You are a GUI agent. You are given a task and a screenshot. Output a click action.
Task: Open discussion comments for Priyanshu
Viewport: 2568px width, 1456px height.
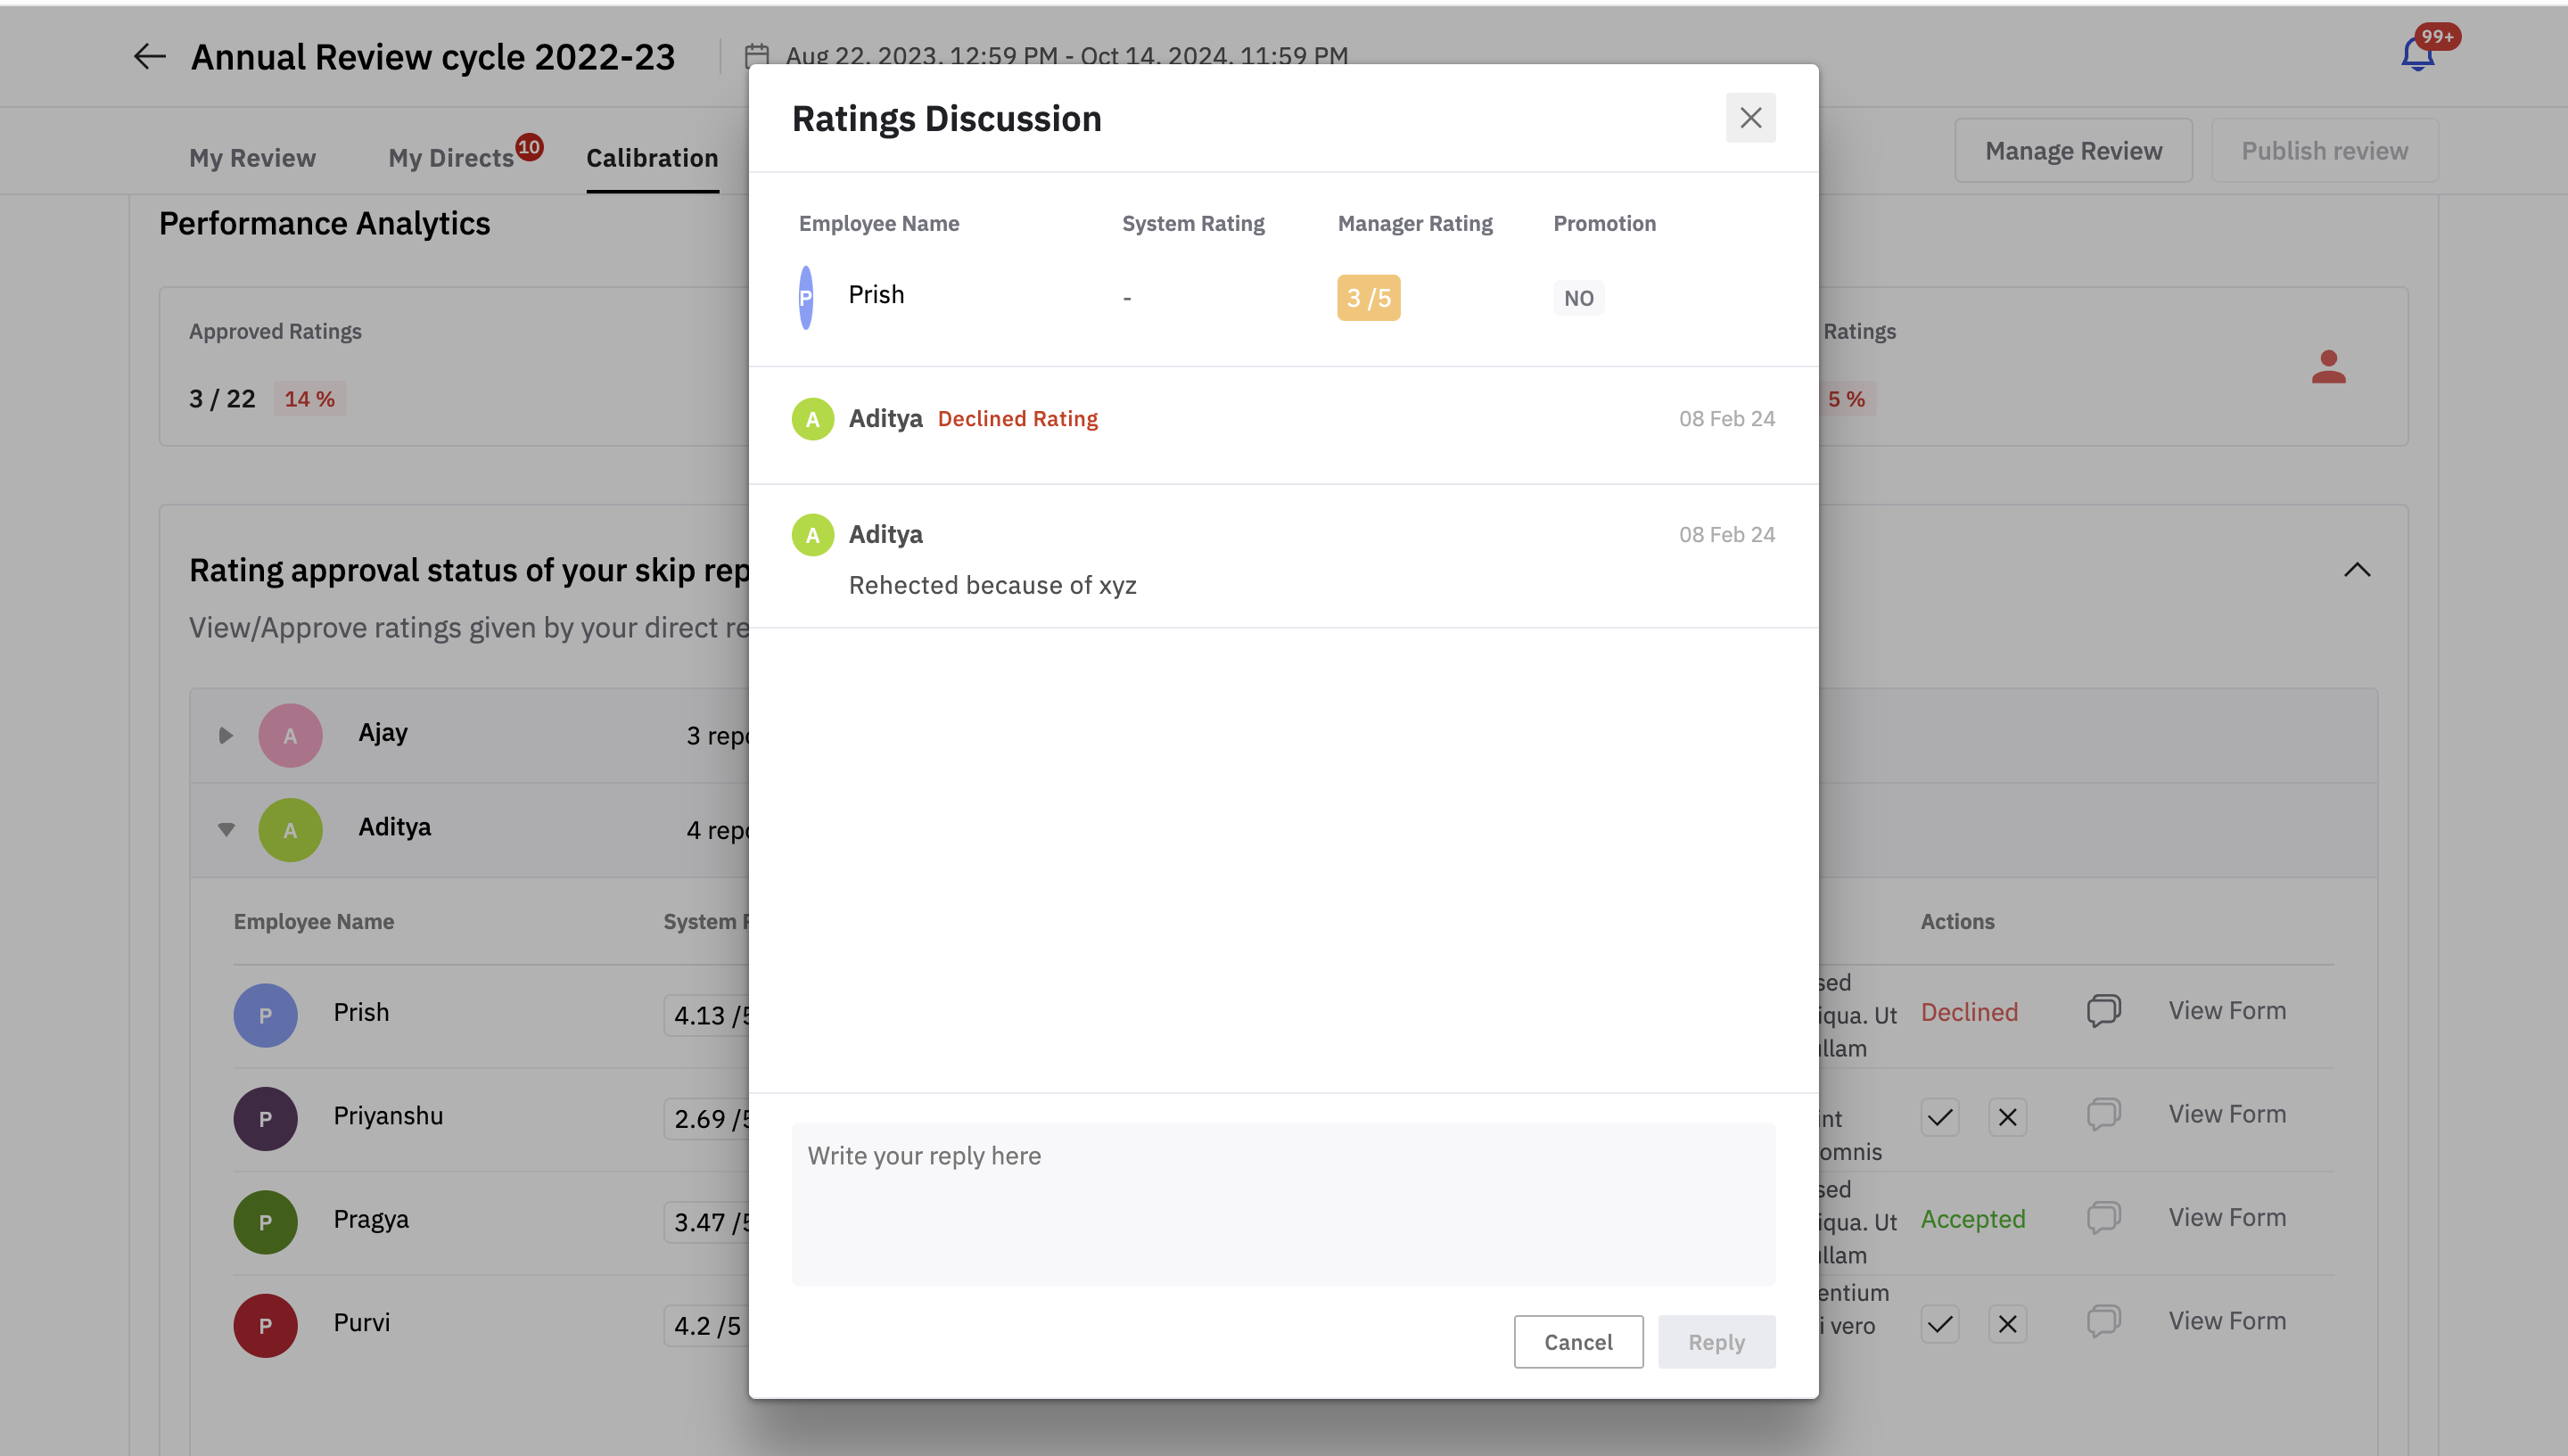pos(2103,1114)
